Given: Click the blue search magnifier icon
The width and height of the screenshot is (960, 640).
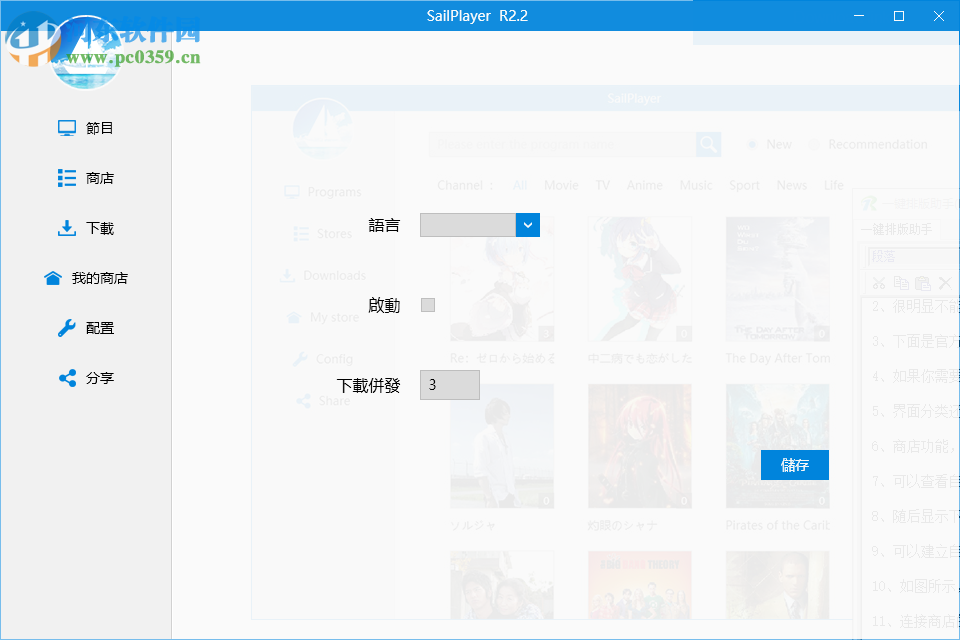Looking at the screenshot, I should click(708, 144).
